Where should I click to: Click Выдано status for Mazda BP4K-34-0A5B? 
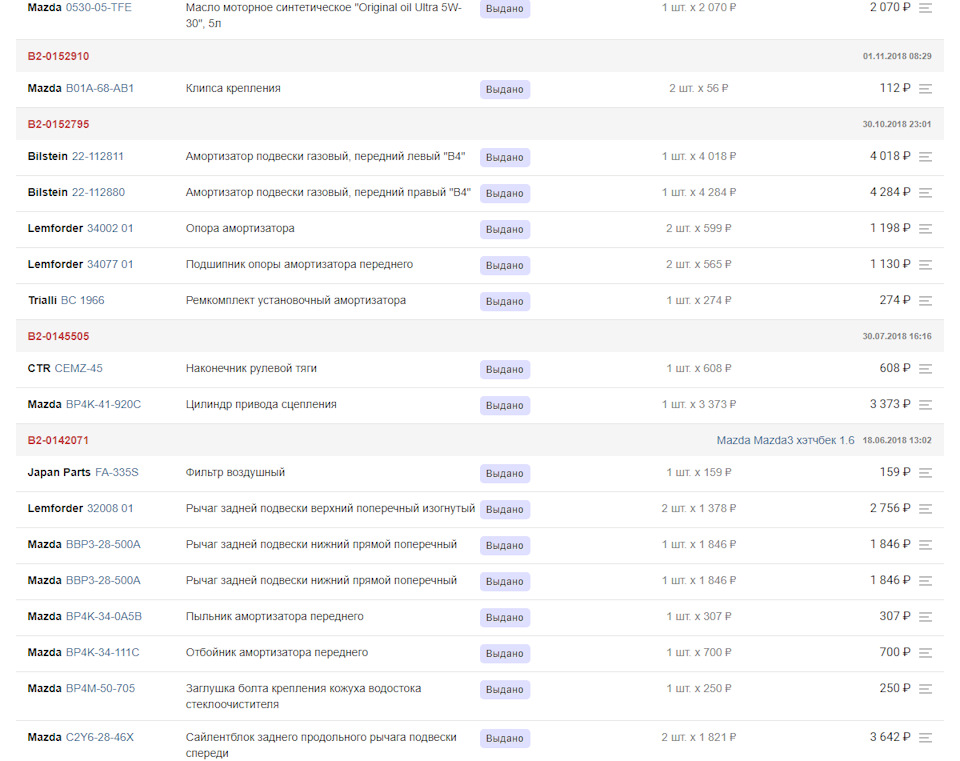point(504,617)
